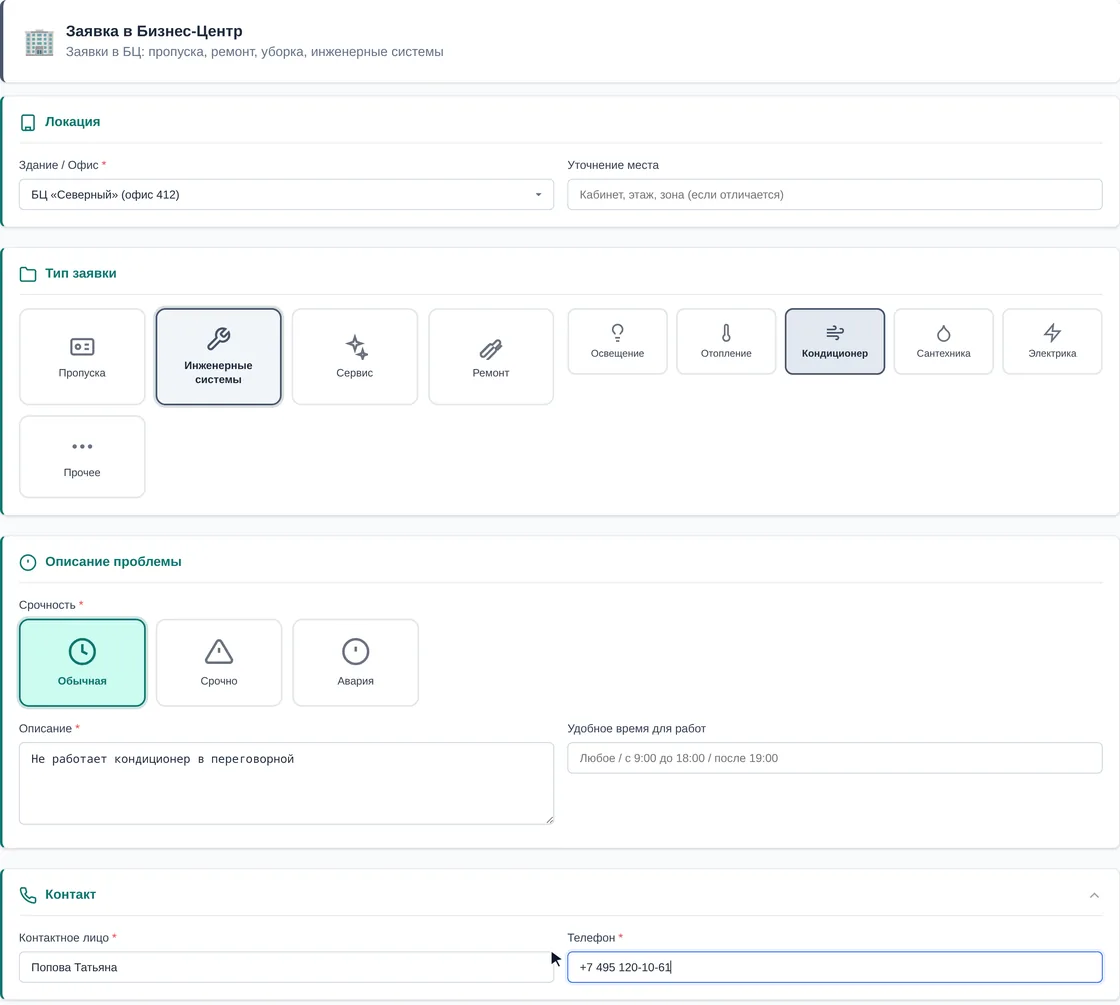
Task: Select the Пропуска request type card
Action: [82, 356]
